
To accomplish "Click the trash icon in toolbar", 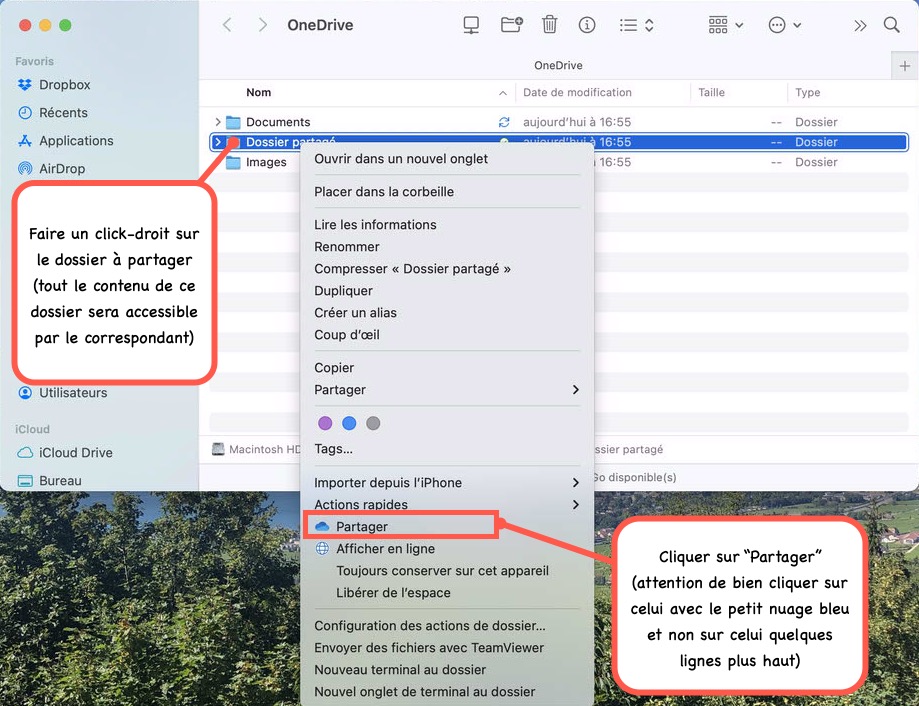I will click(550, 25).
